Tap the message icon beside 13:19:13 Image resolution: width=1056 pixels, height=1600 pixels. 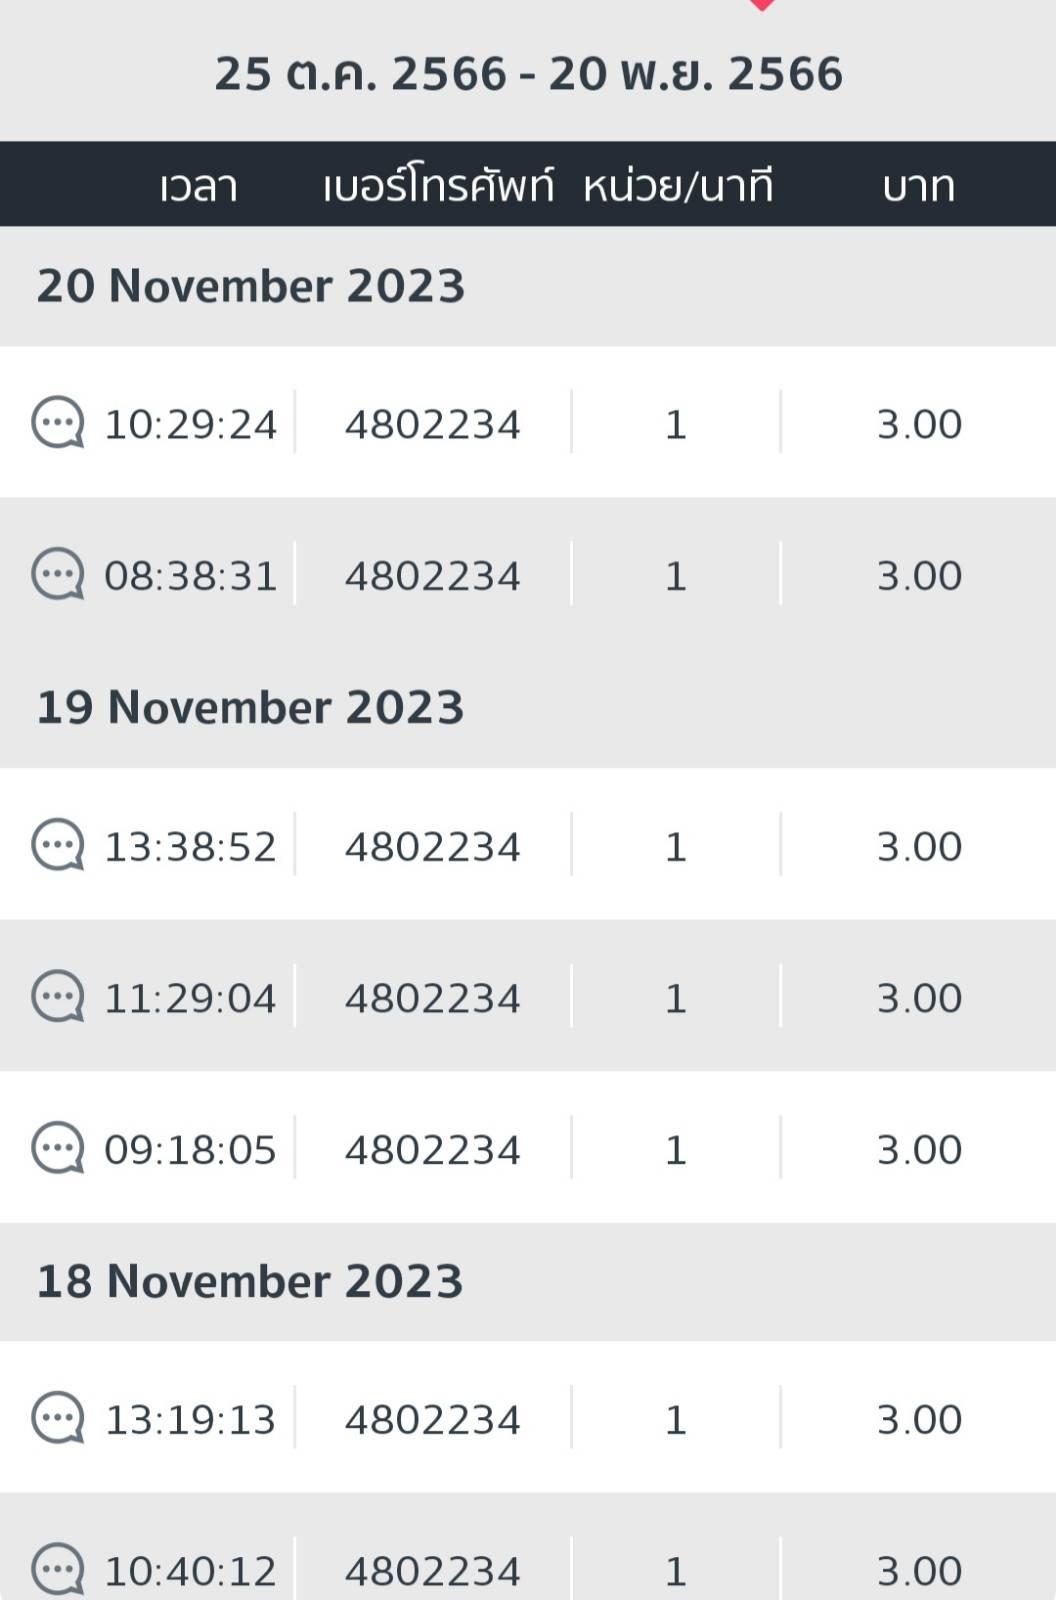coord(58,1419)
